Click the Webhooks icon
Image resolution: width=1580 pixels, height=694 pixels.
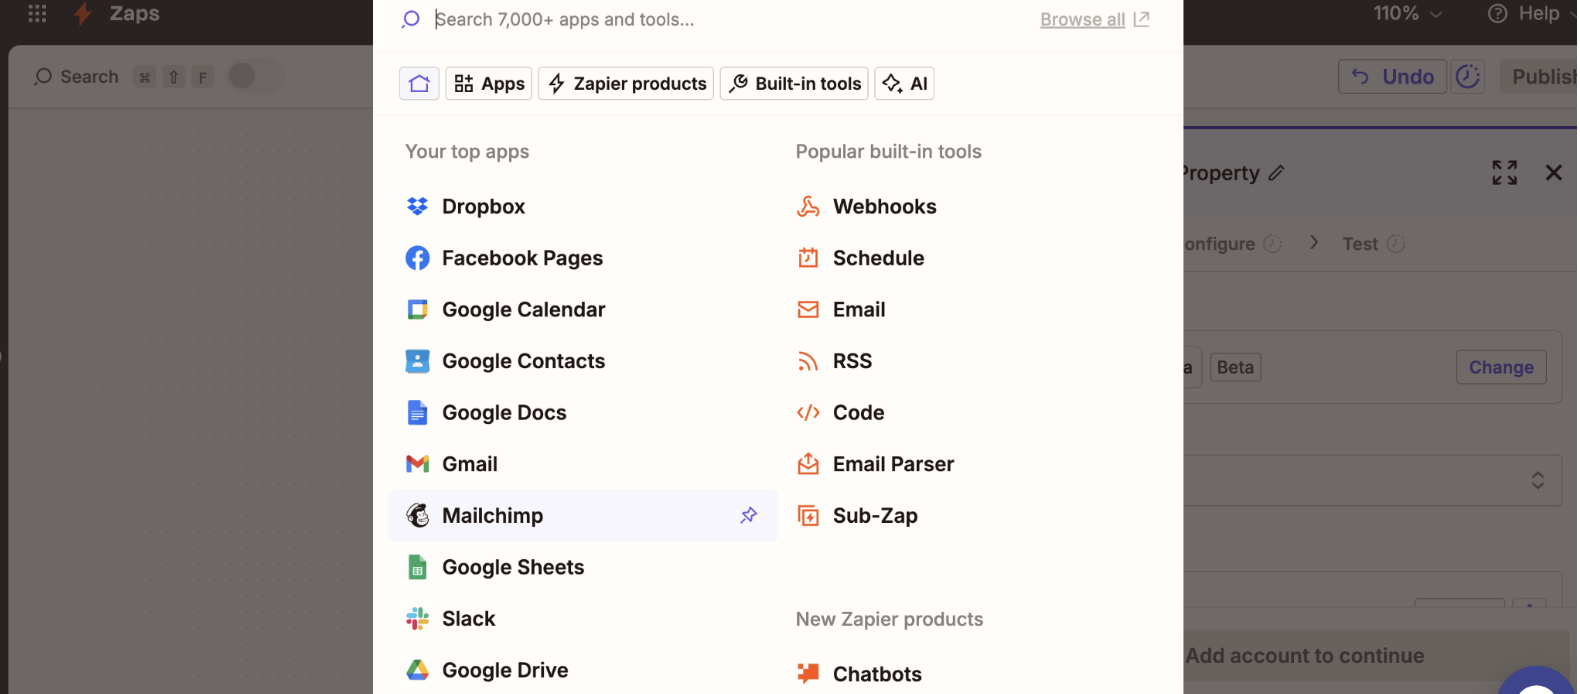click(x=808, y=206)
